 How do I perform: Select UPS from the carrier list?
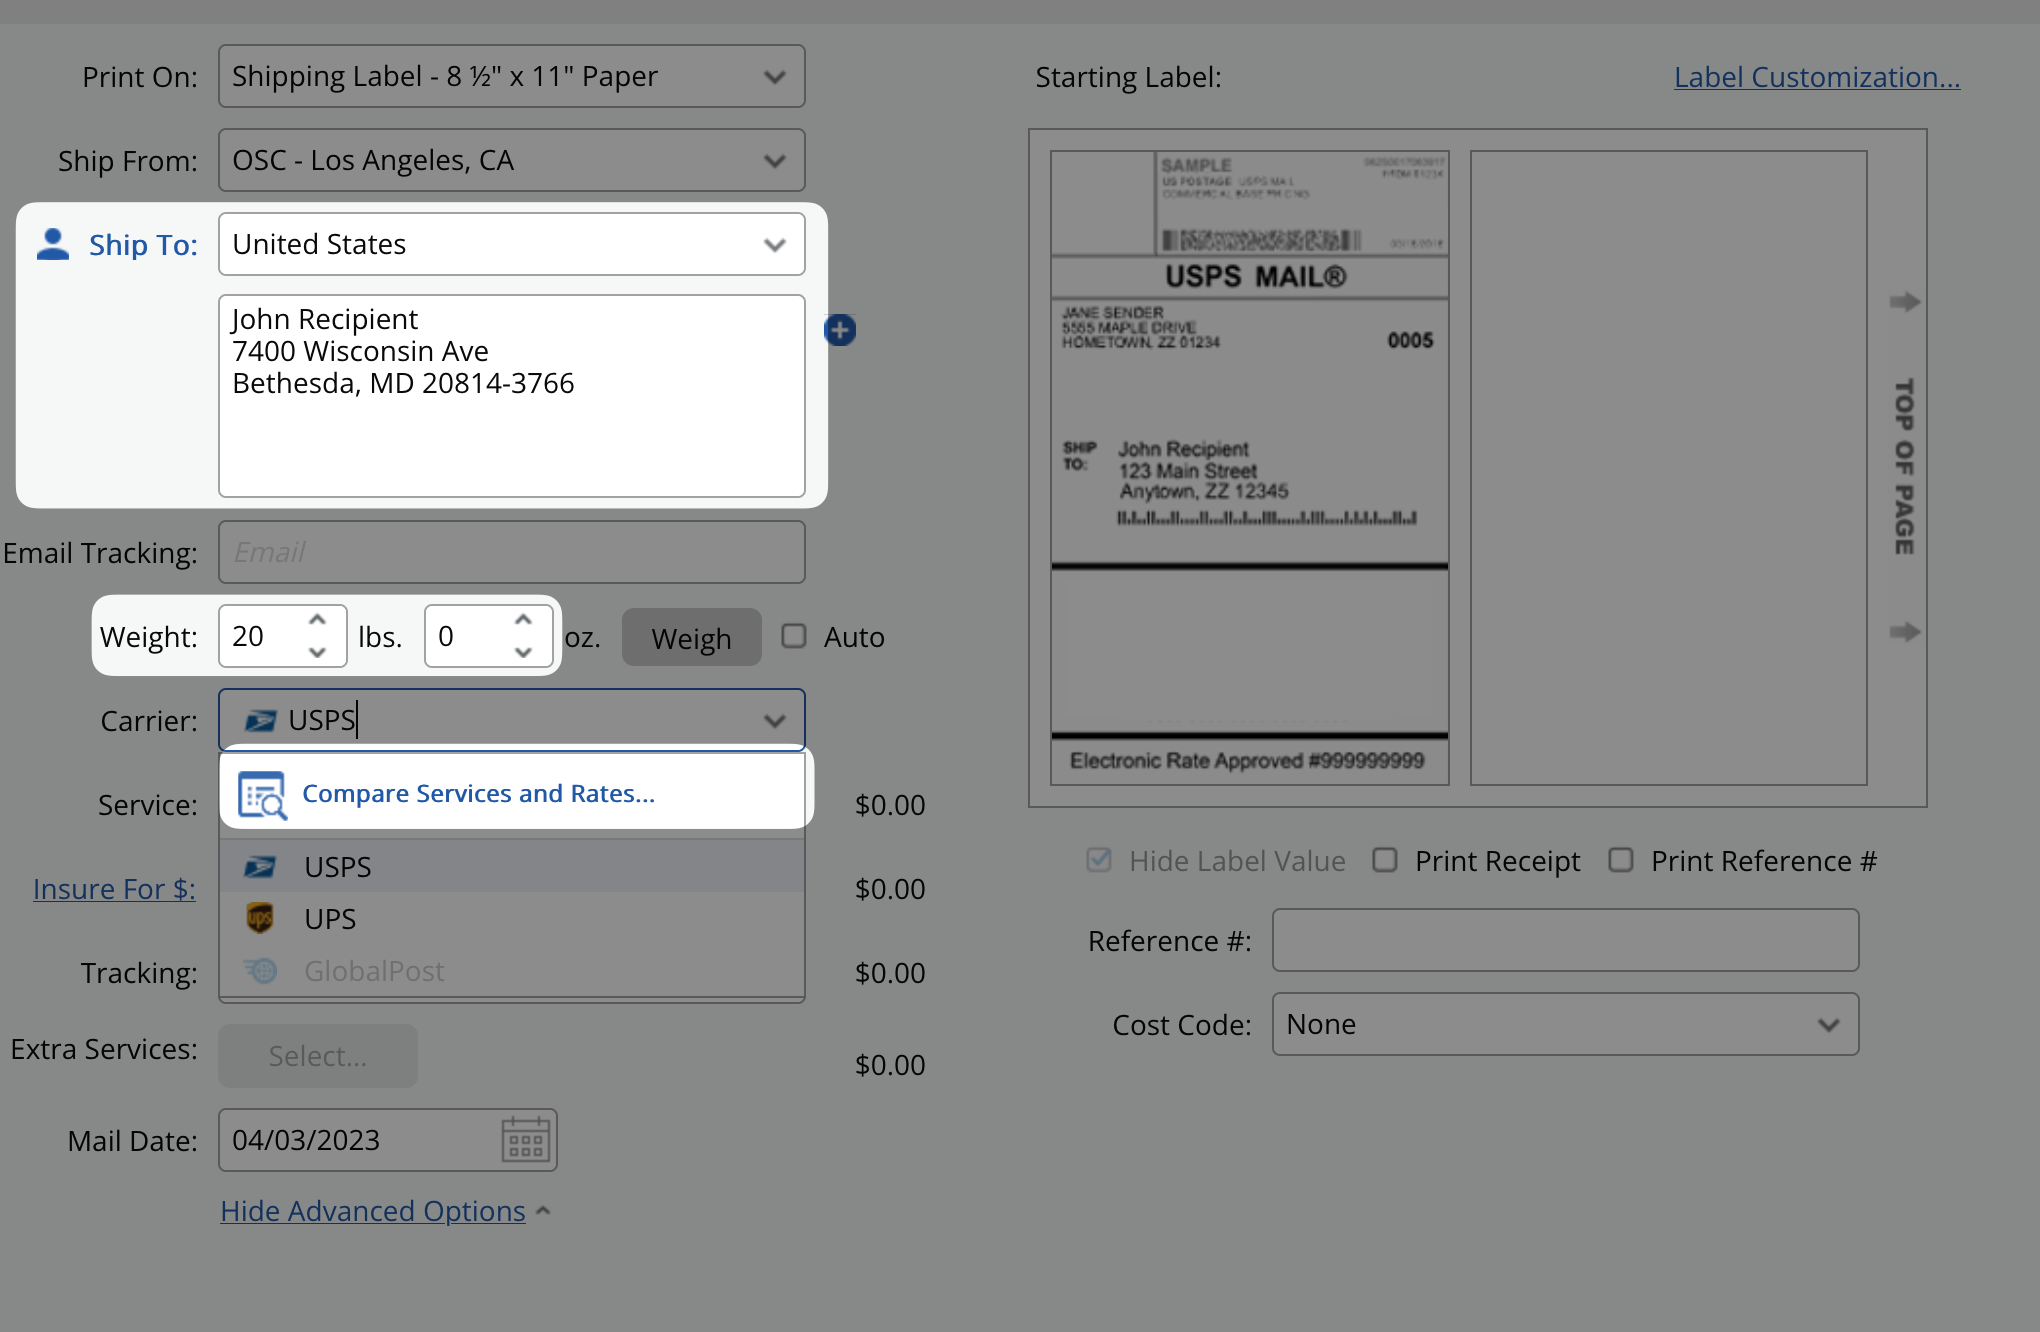[512, 918]
